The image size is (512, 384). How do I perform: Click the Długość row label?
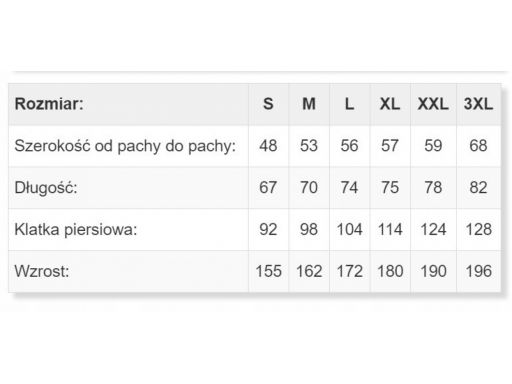pyautogui.click(x=46, y=188)
